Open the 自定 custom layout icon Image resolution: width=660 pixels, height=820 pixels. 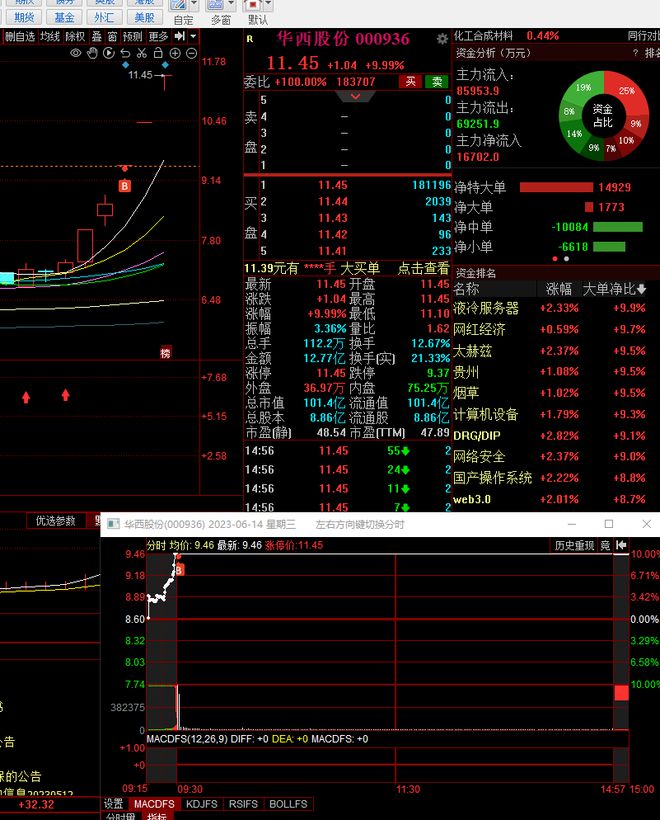178,5
